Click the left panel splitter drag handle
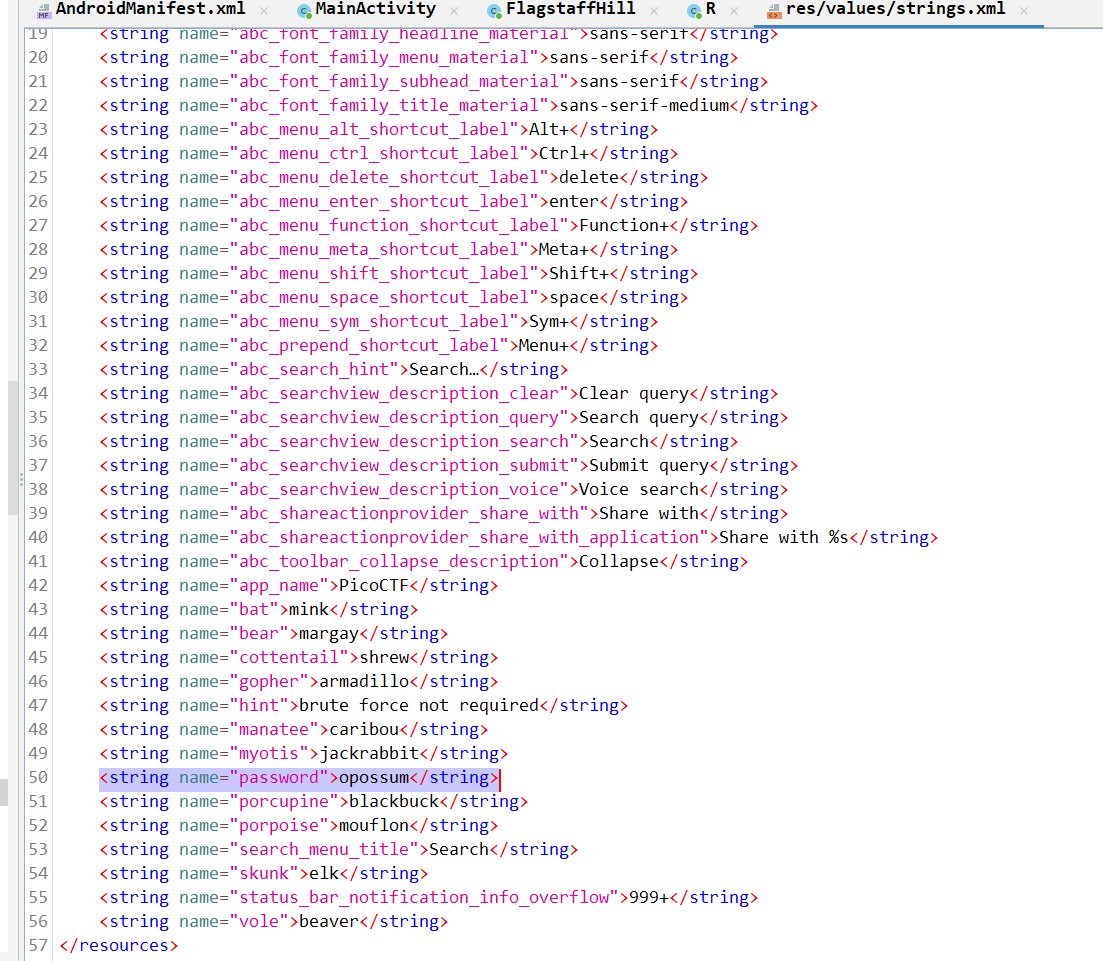This screenshot has height=961, width=1103. pyautogui.click(x=20, y=481)
